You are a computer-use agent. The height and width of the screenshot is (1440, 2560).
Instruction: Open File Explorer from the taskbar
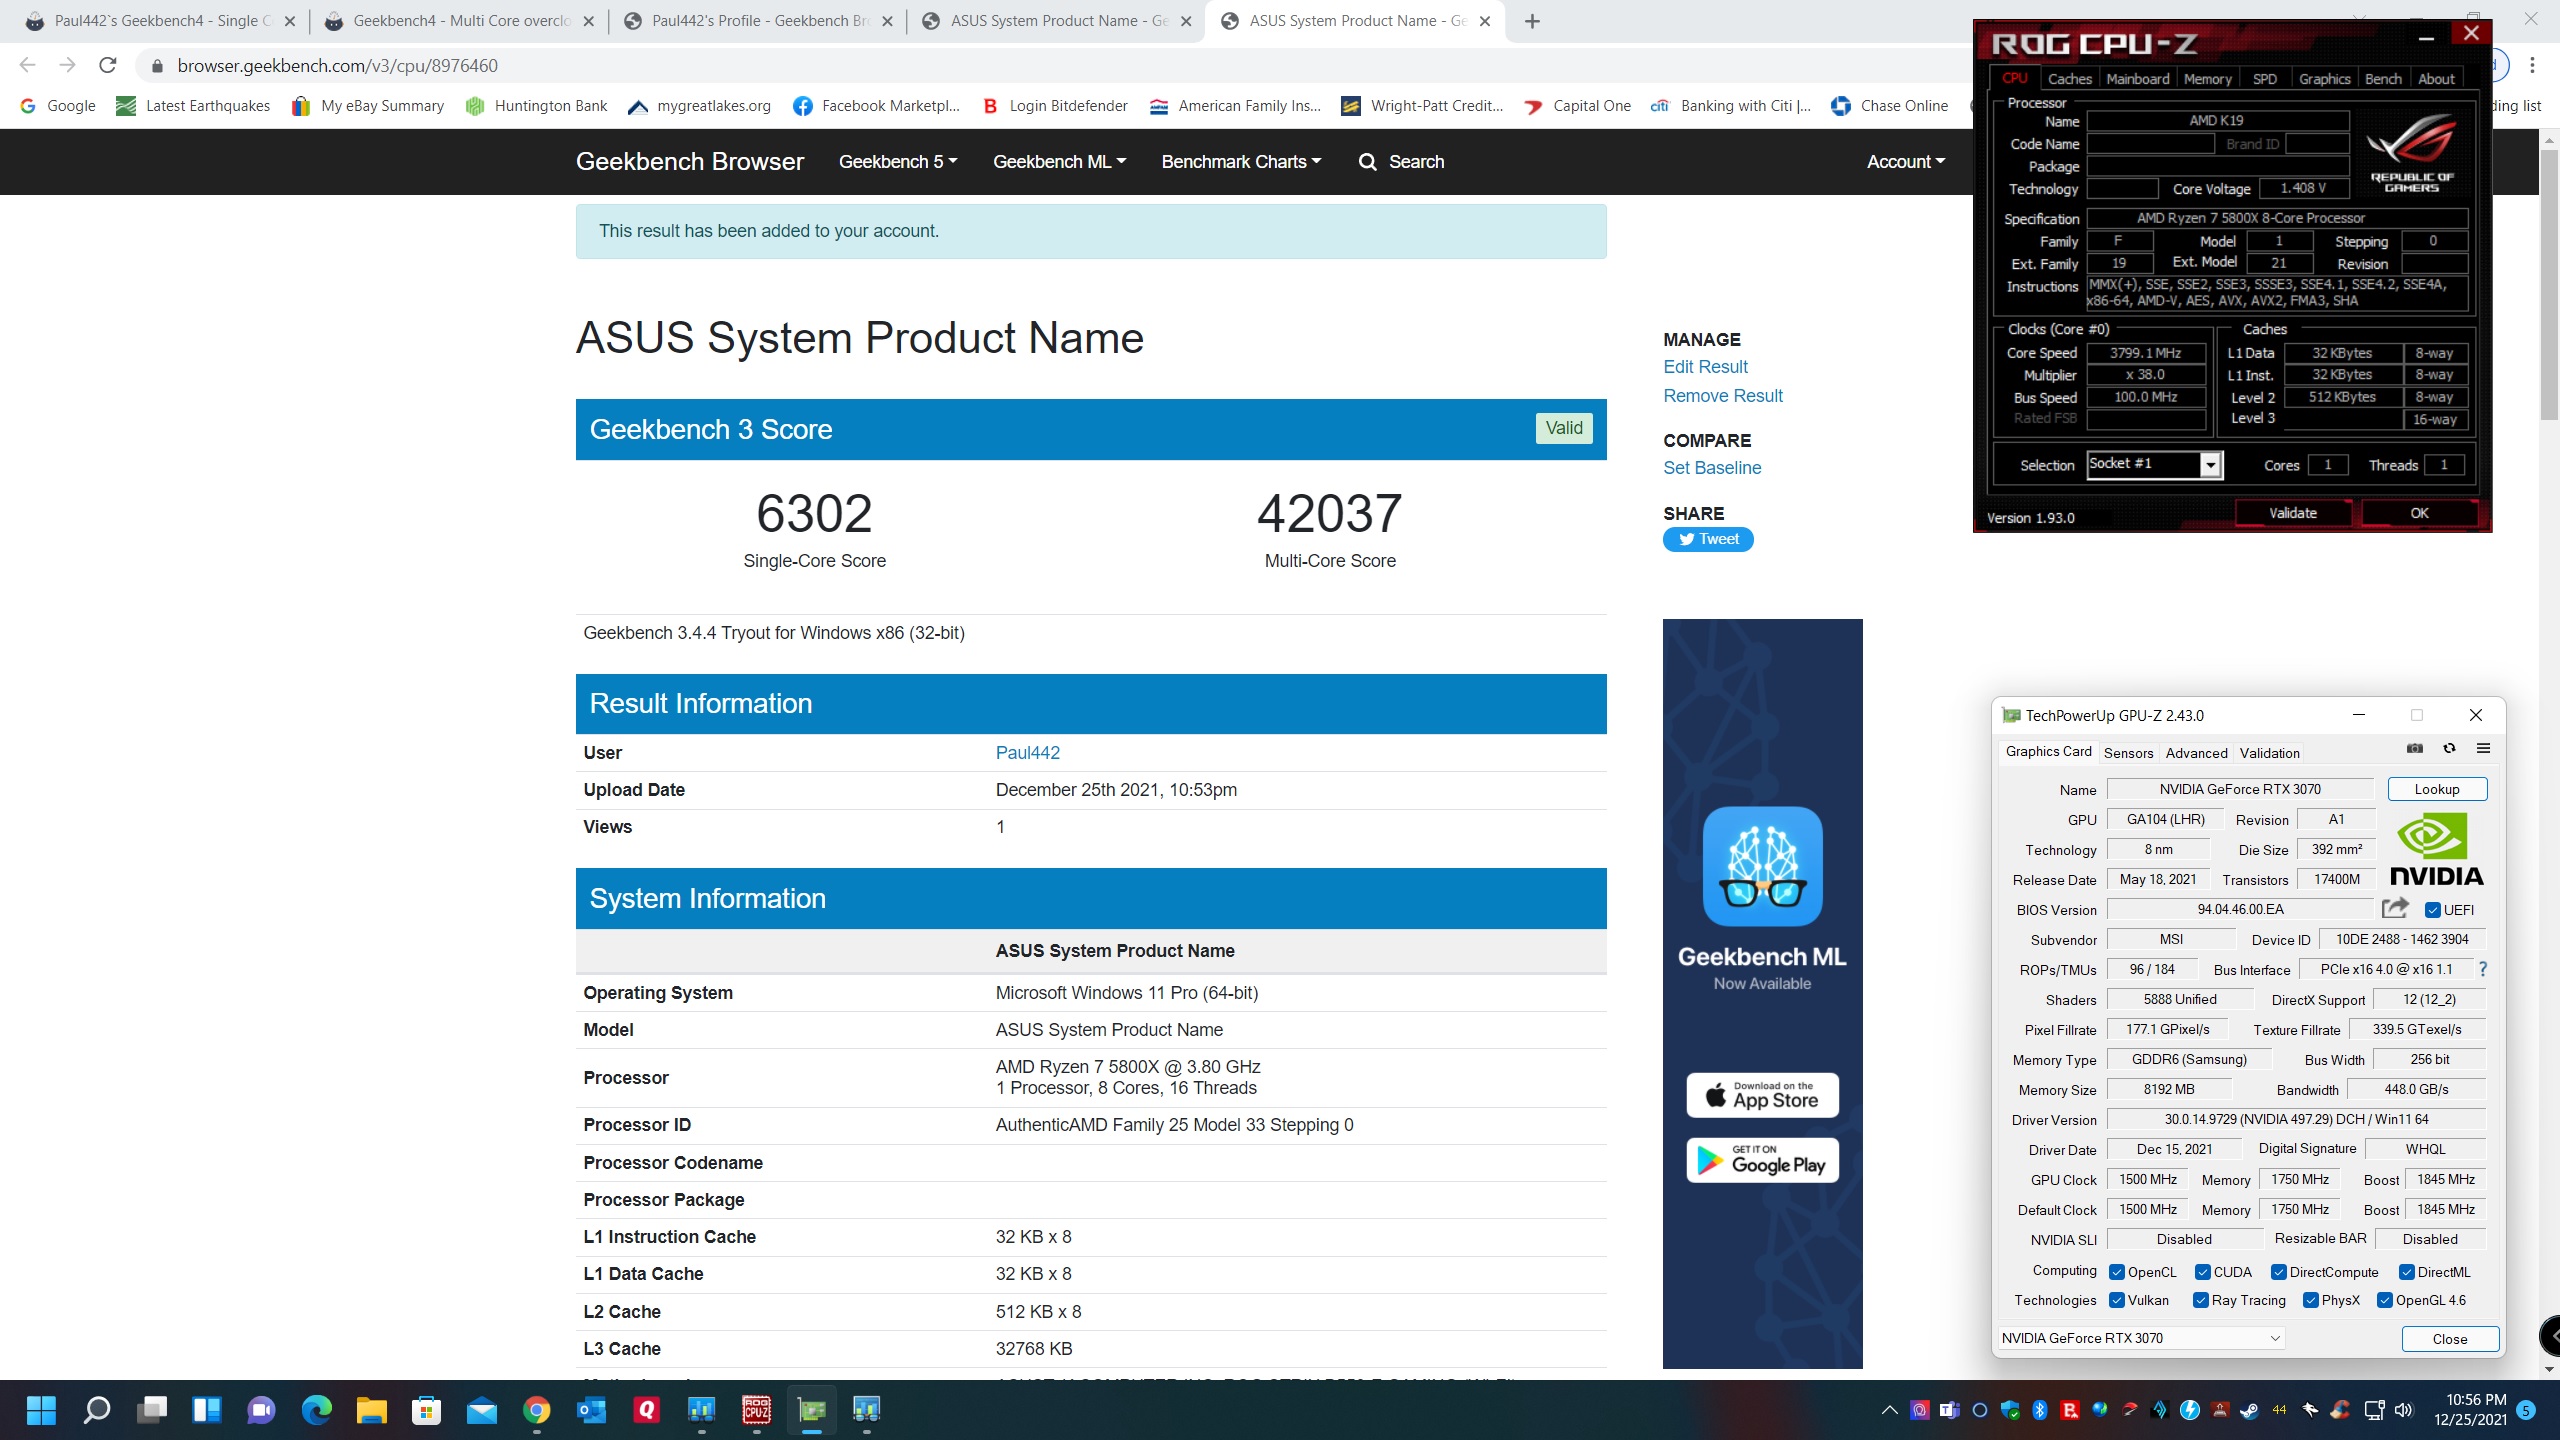[x=371, y=1410]
